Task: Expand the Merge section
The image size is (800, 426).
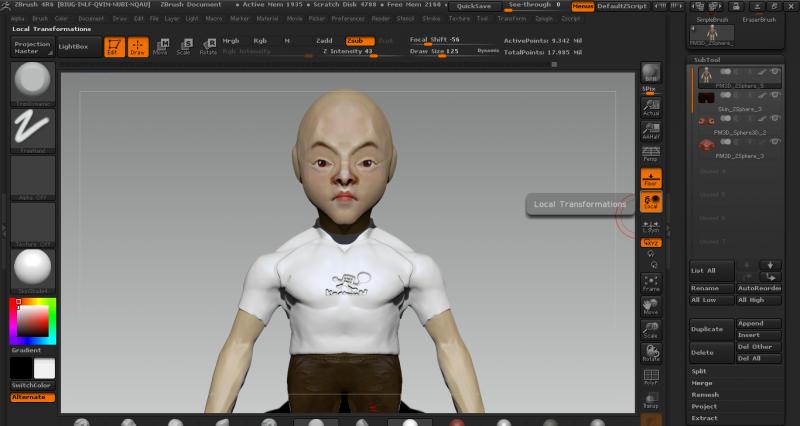Action: click(702, 383)
